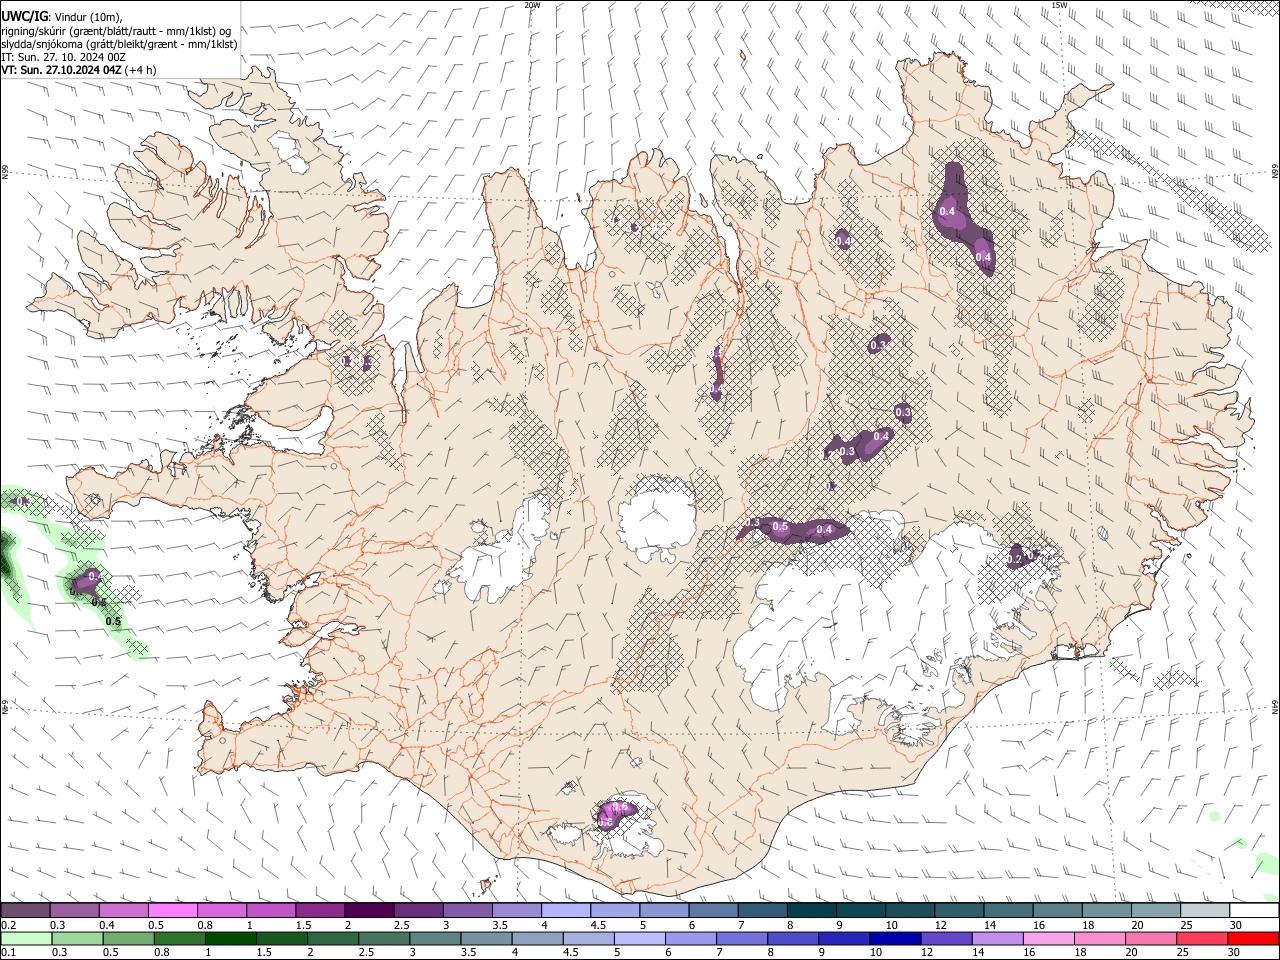This screenshot has width=1280, height=960.
Task: Click the narrow red-purple precipitation streak in north
Action: [x=716, y=372]
